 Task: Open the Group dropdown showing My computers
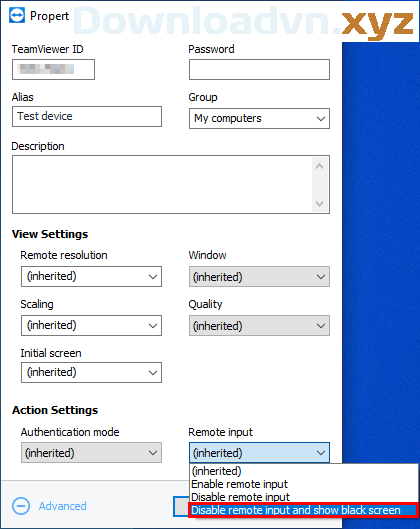259,118
